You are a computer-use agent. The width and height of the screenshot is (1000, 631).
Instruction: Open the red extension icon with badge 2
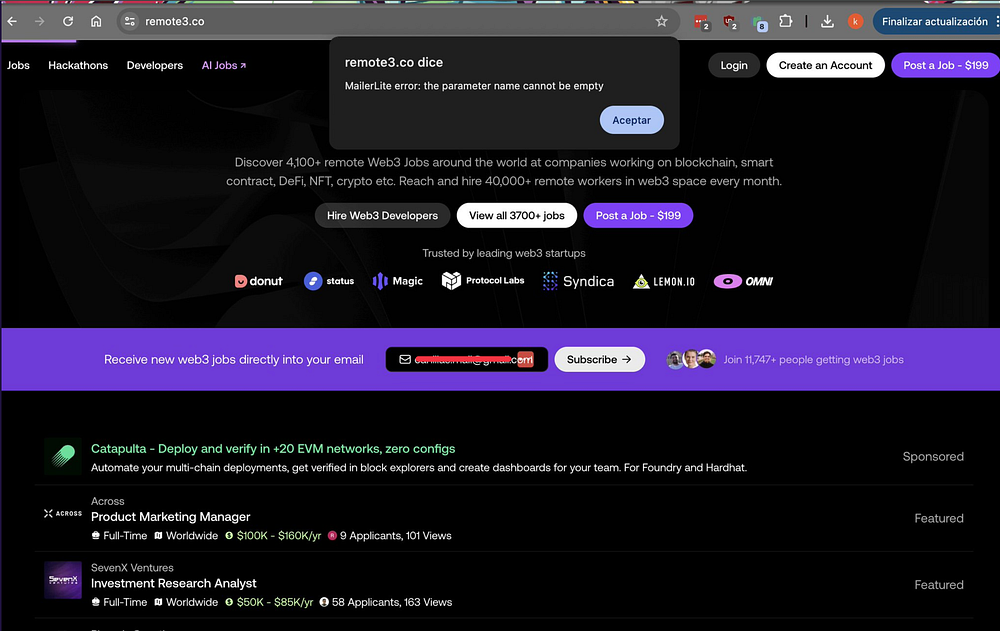[702, 22]
